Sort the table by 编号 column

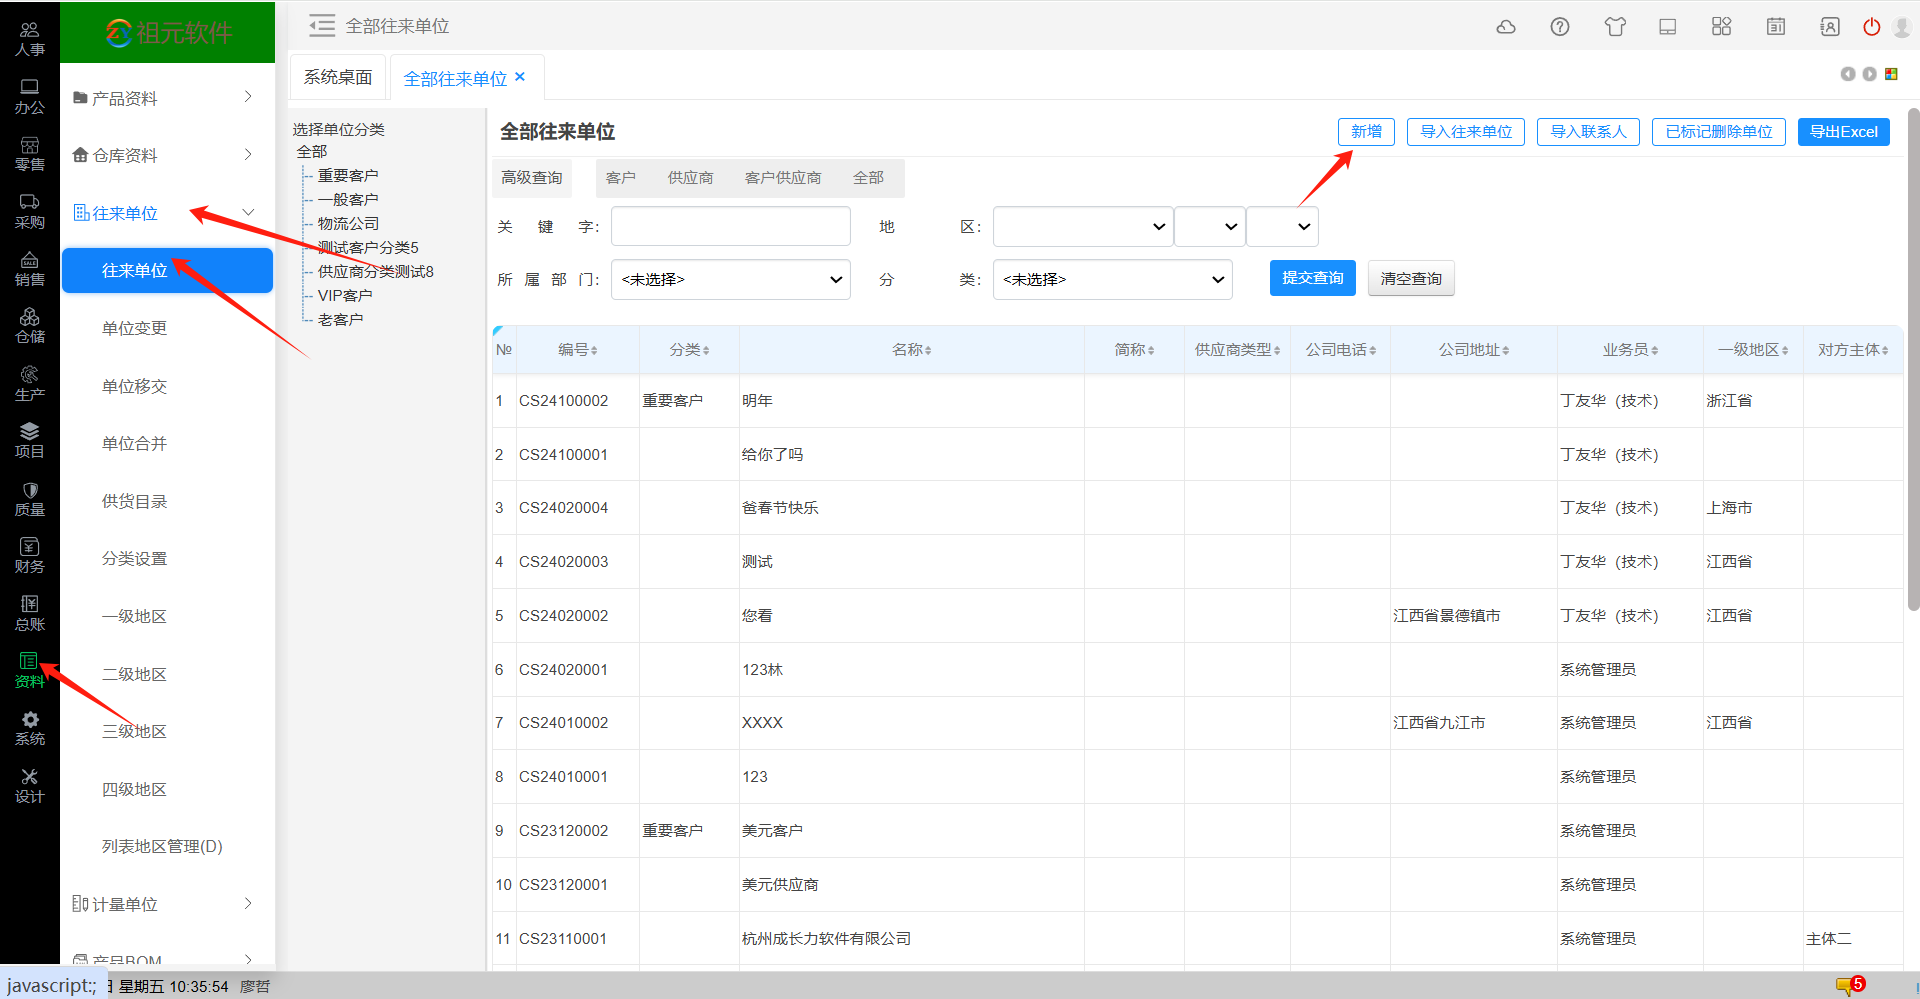(578, 350)
